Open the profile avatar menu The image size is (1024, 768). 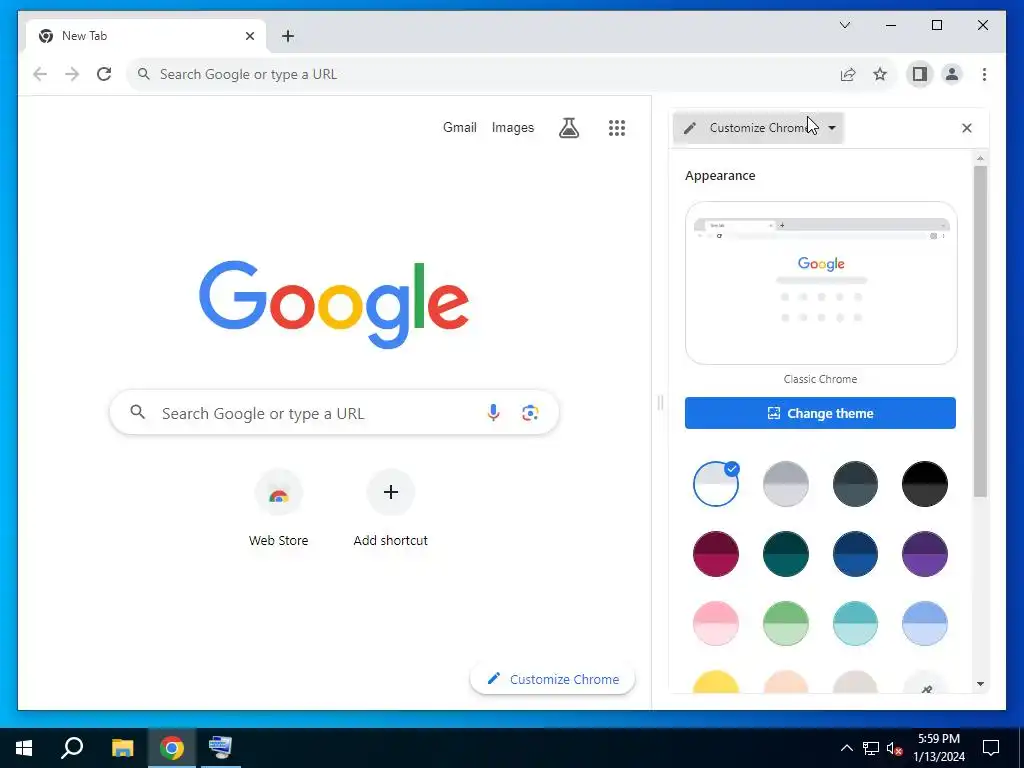click(x=952, y=74)
